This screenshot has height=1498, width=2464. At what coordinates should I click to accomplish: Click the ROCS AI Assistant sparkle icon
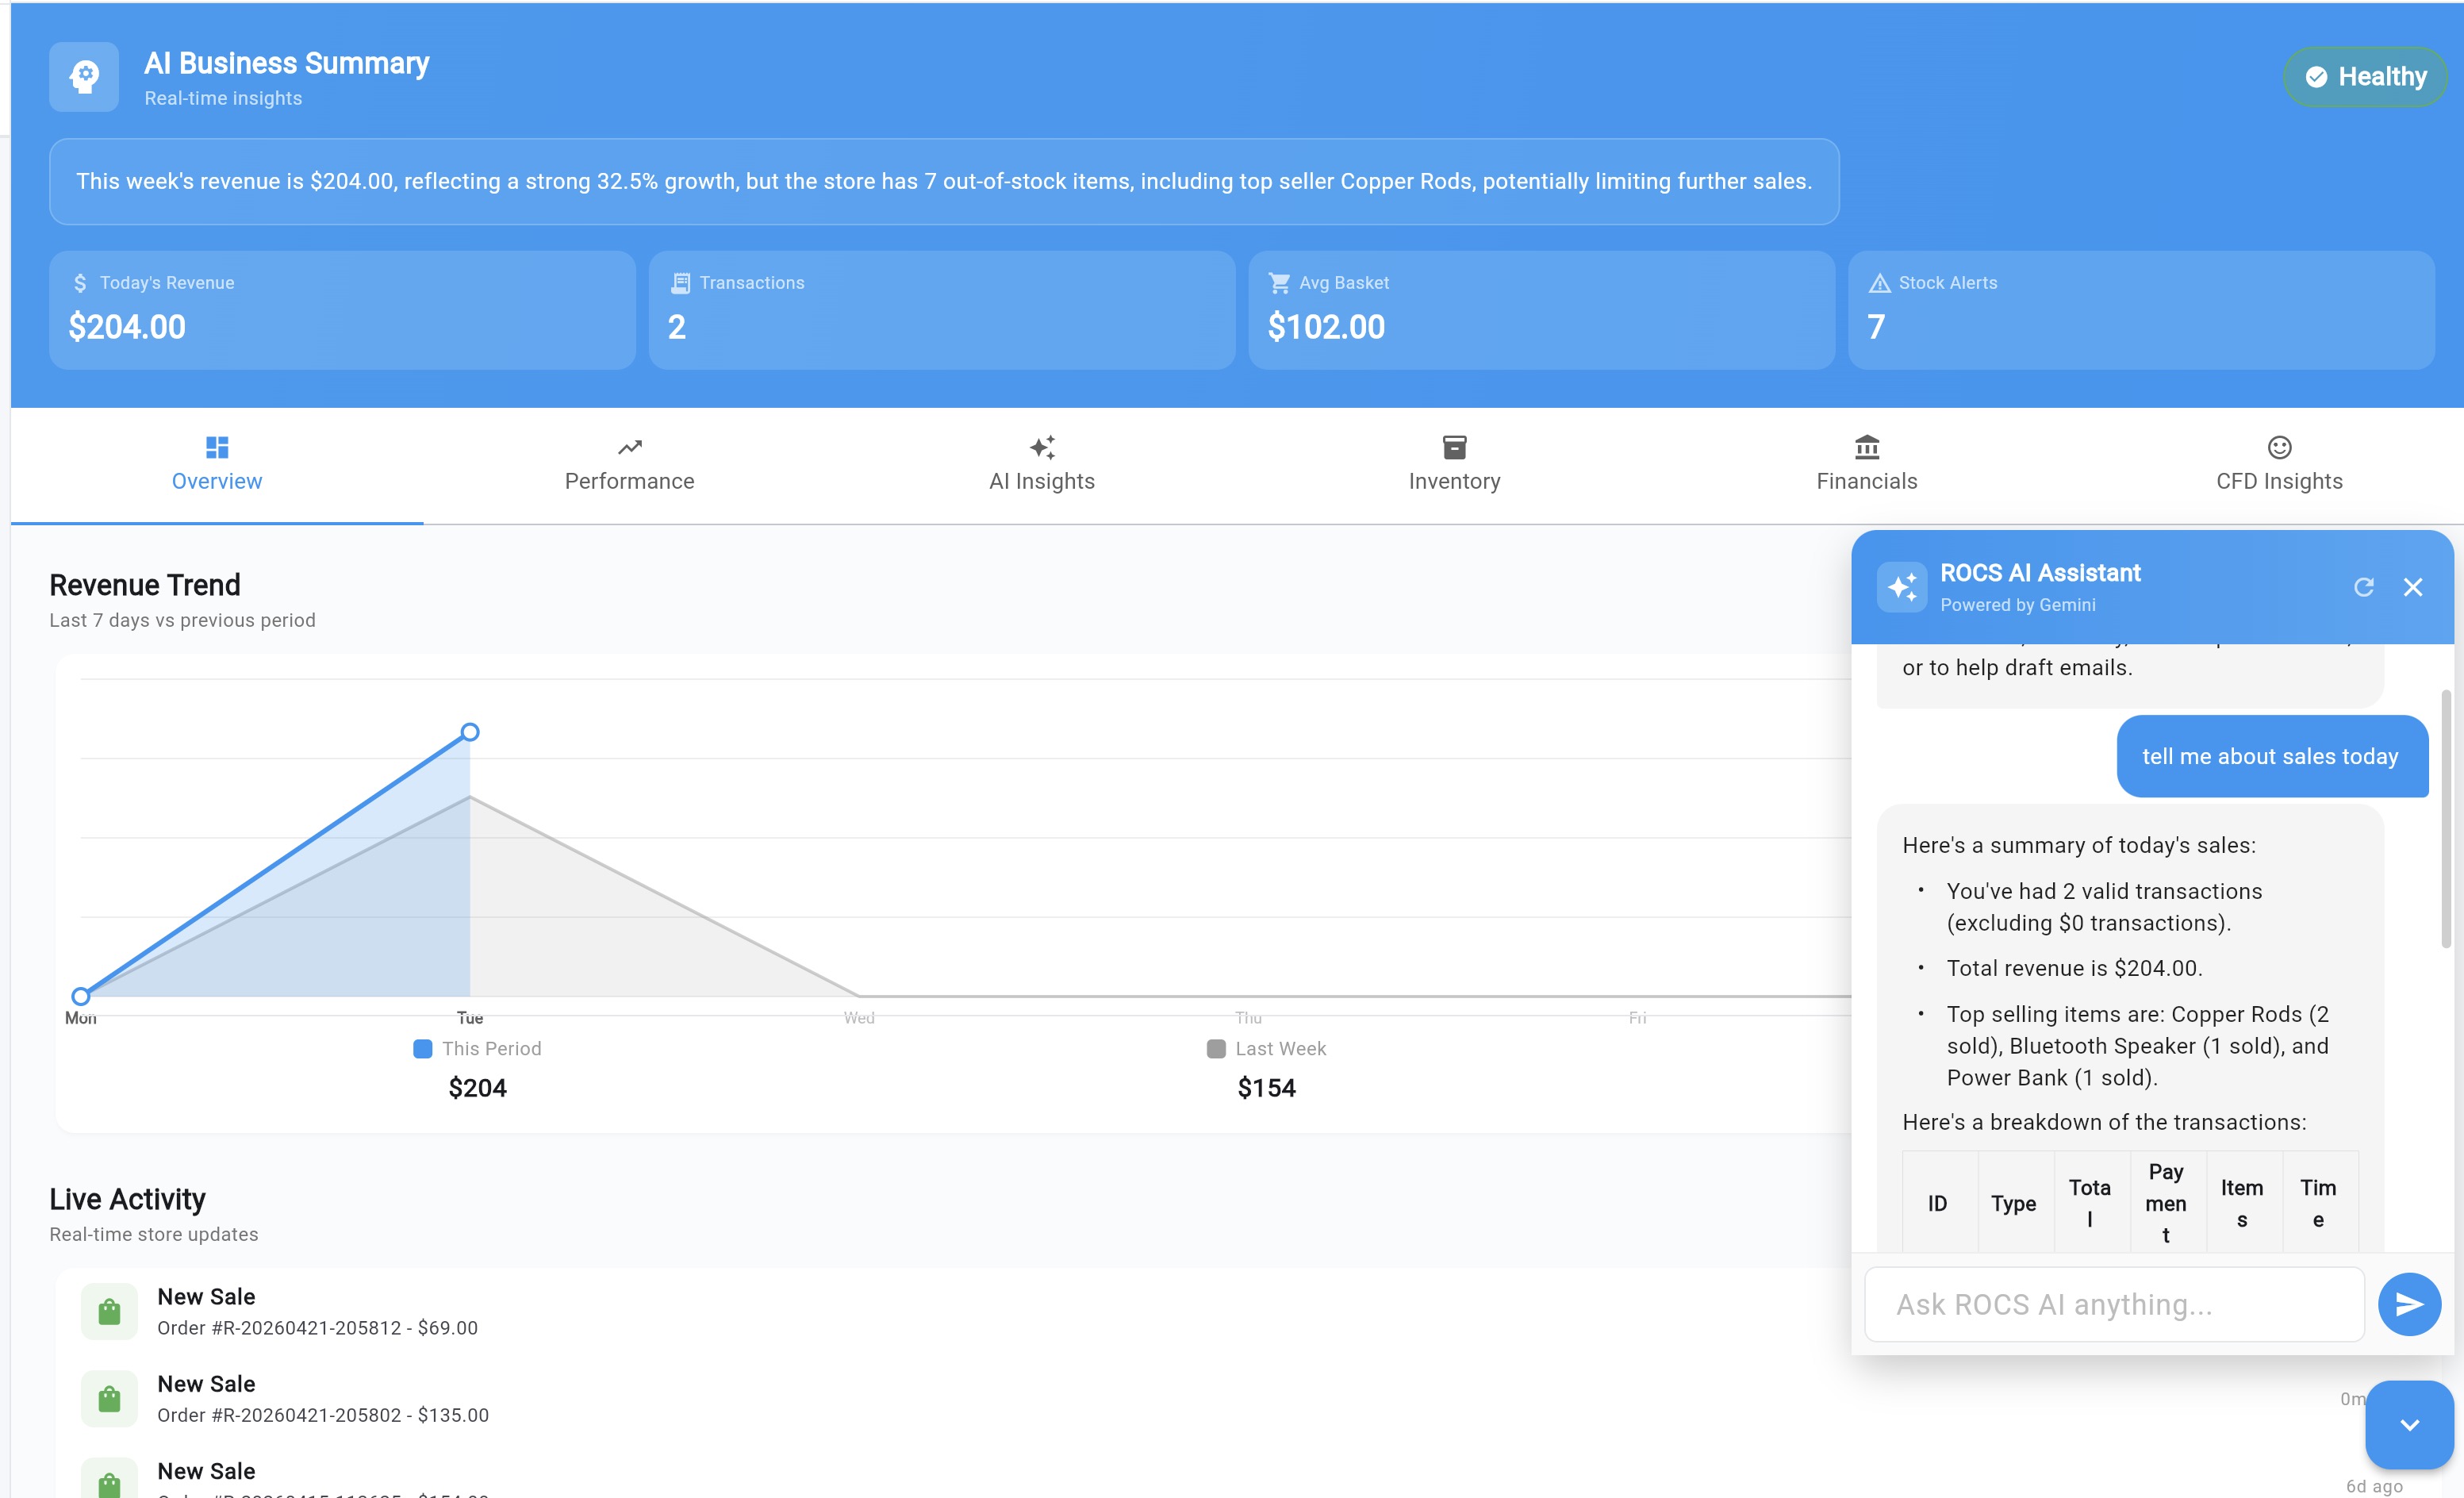coord(1903,586)
